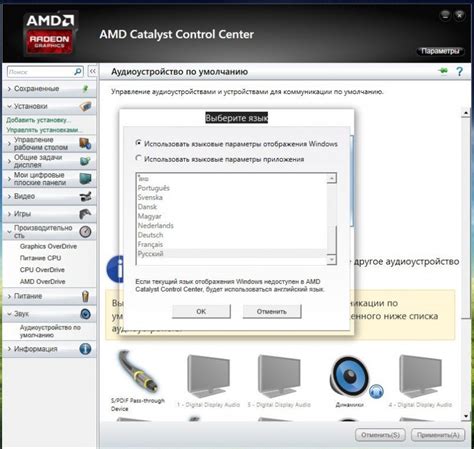Image resolution: width=474 pixels, height=449 pixels.
Task: Select S/PDIF Pass-through Device cable icon
Action: pyautogui.click(x=137, y=372)
